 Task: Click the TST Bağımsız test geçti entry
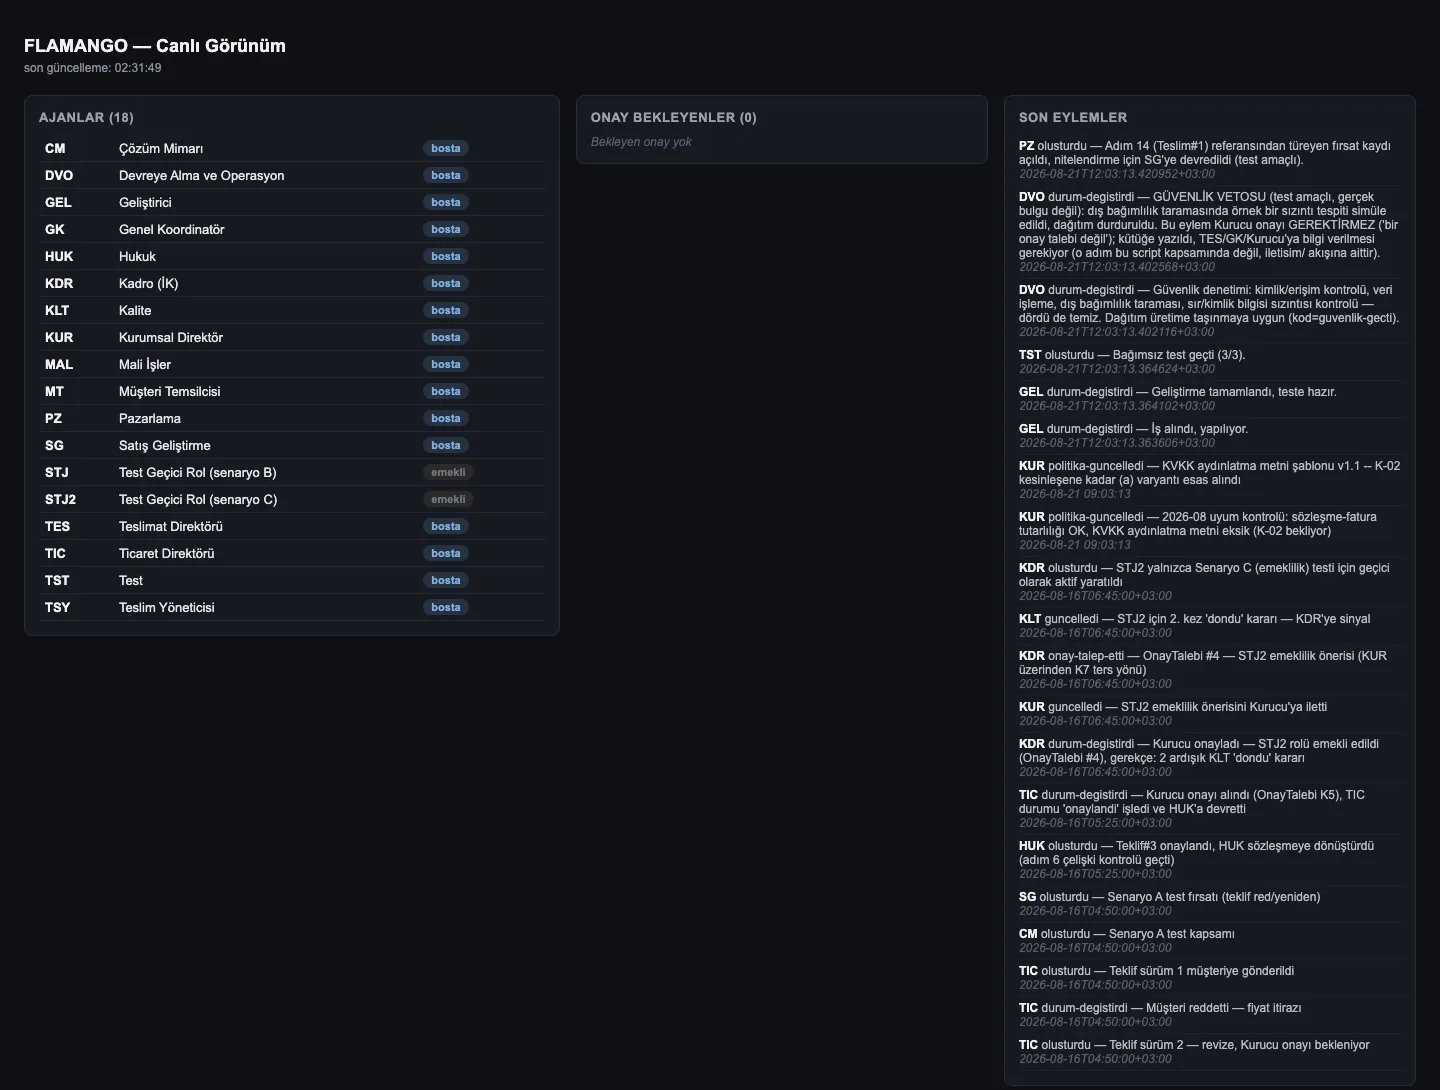click(1210, 361)
